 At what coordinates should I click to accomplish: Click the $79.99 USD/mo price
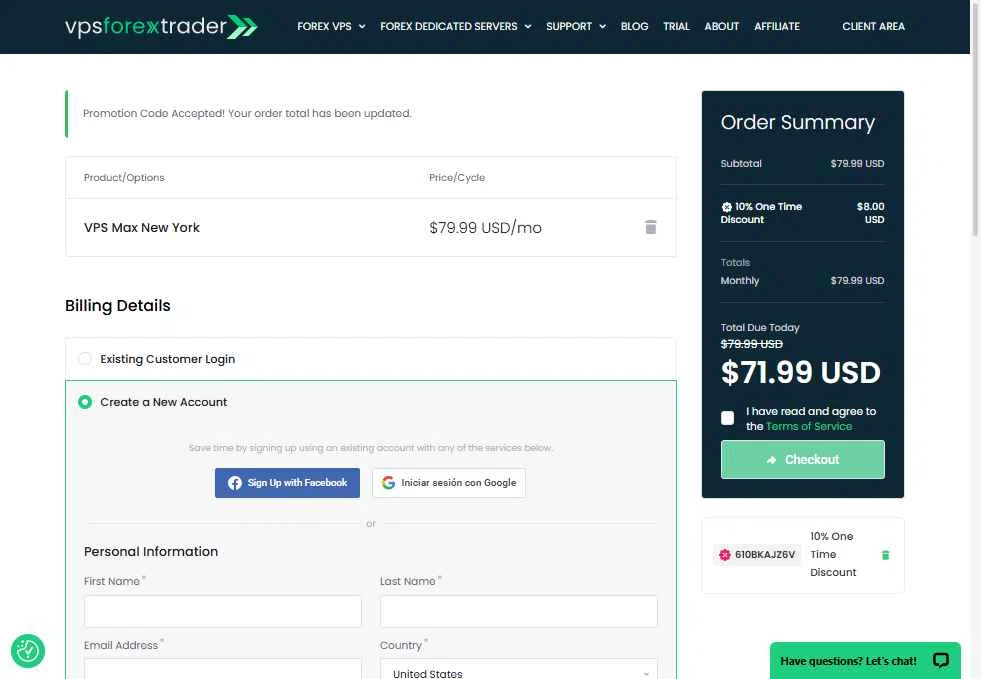485,228
